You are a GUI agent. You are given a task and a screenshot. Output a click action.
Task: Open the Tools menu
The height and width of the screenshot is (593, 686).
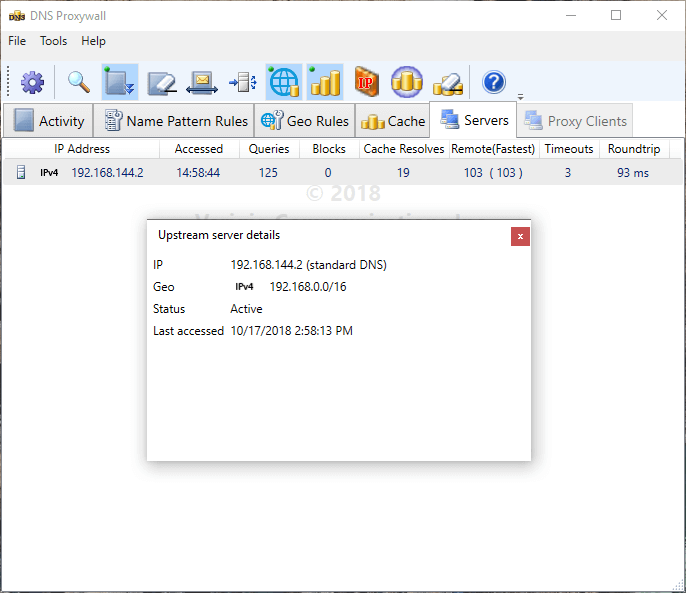(53, 41)
